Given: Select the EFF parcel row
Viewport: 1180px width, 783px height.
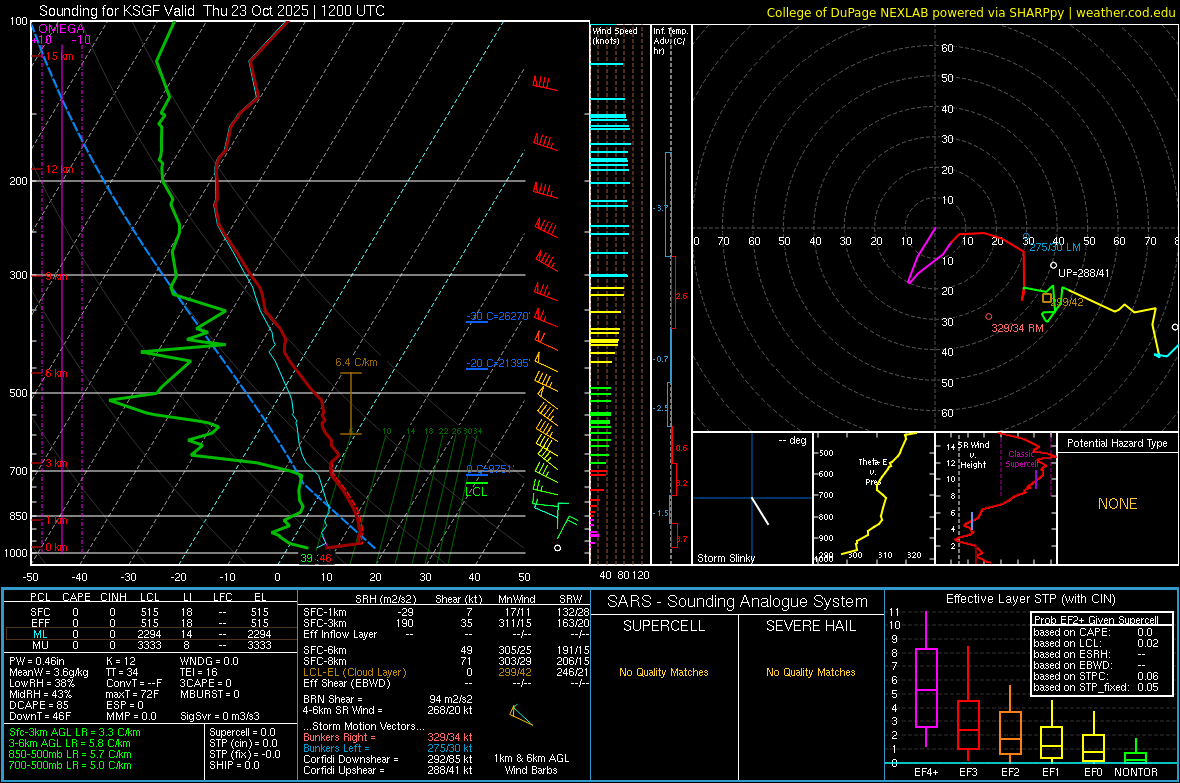Looking at the screenshot, I should pyautogui.click(x=151, y=623).
